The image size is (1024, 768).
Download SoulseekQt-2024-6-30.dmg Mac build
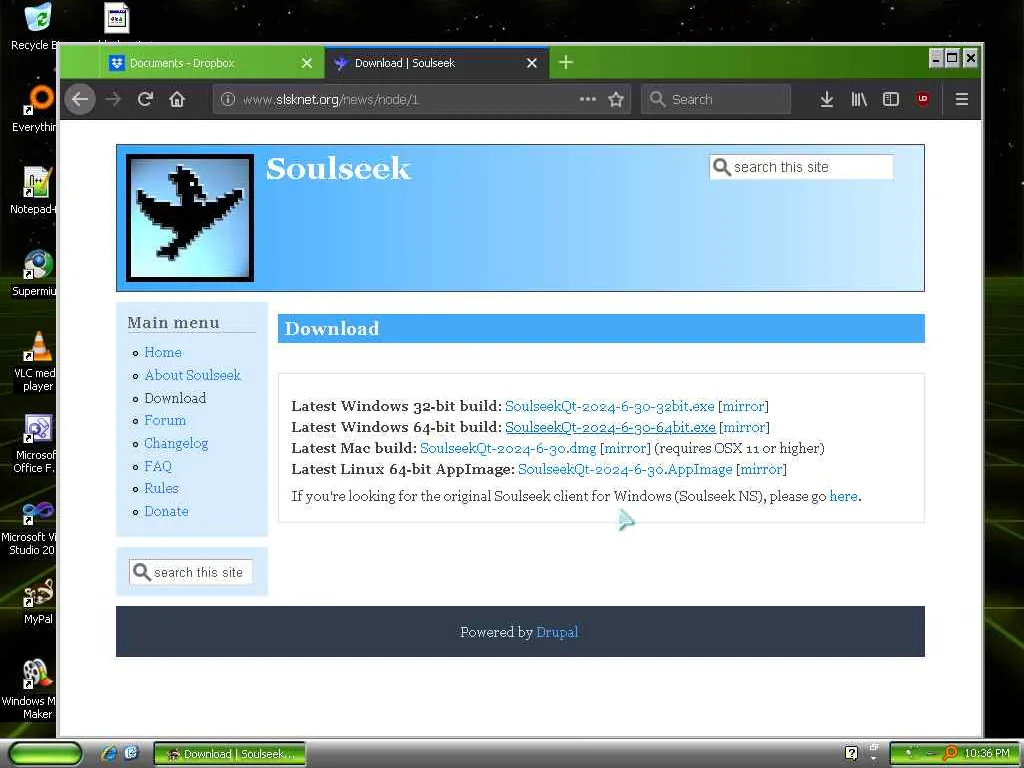(x=508, y=448)
